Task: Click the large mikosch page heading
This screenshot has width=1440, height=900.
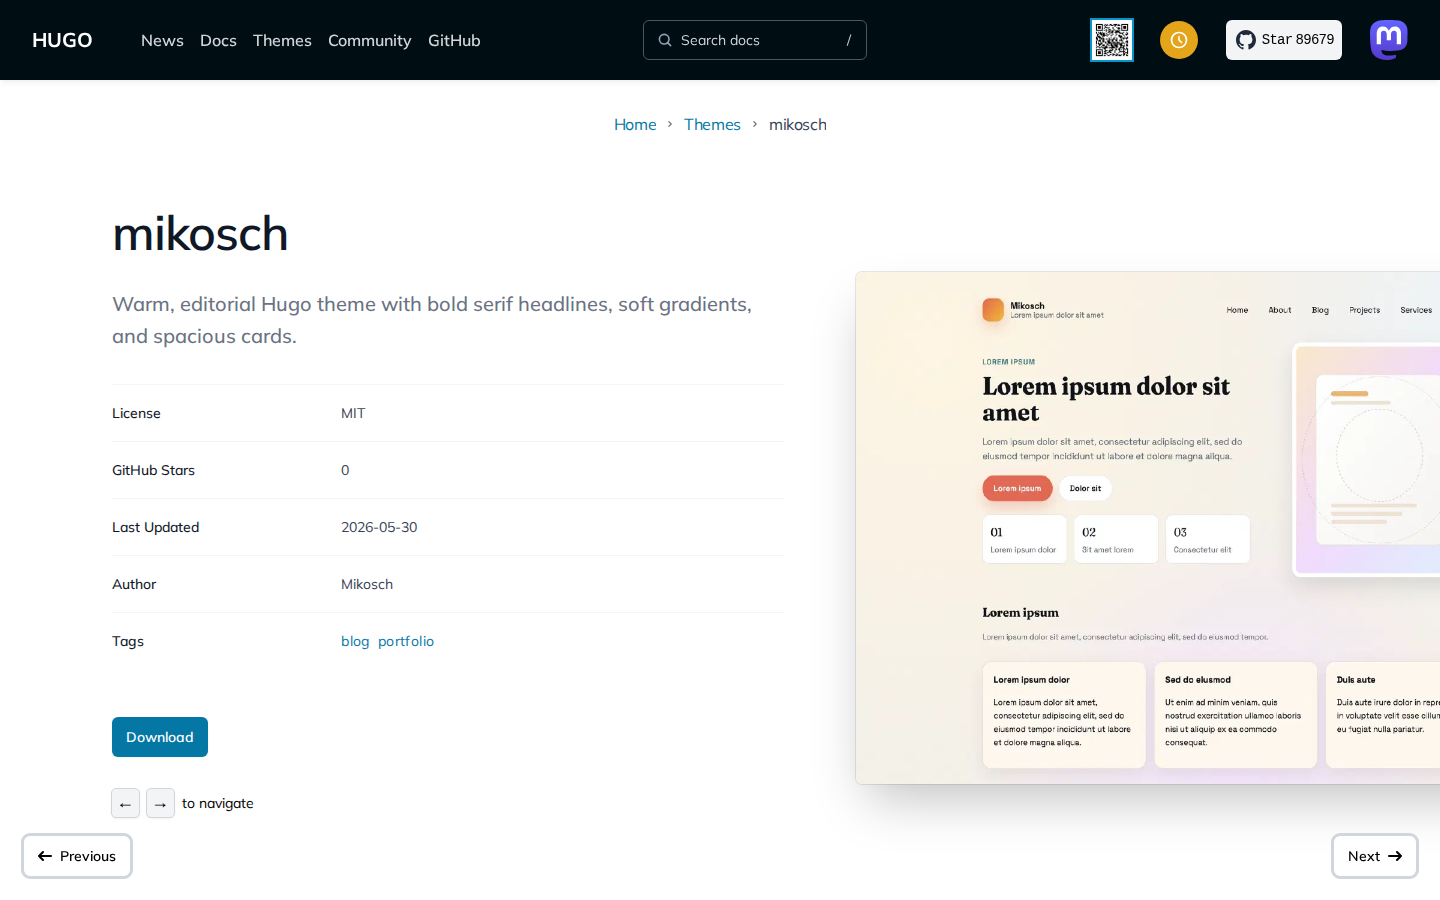Action: [x=200, y=234]
